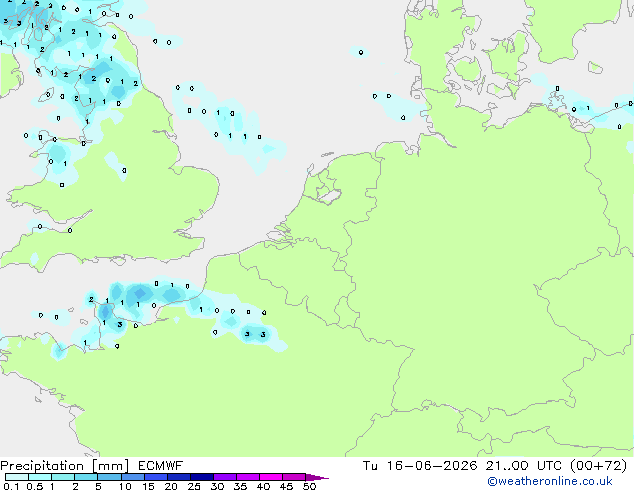This screenshot has width=634, height=490.
Task: Click the 30 to 35 mm legend swatch
Action: [225, 477]
